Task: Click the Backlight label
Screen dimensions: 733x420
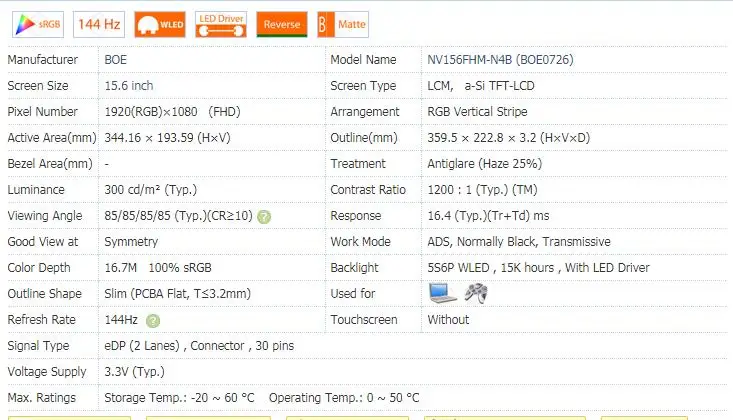Action: (354, 268)
